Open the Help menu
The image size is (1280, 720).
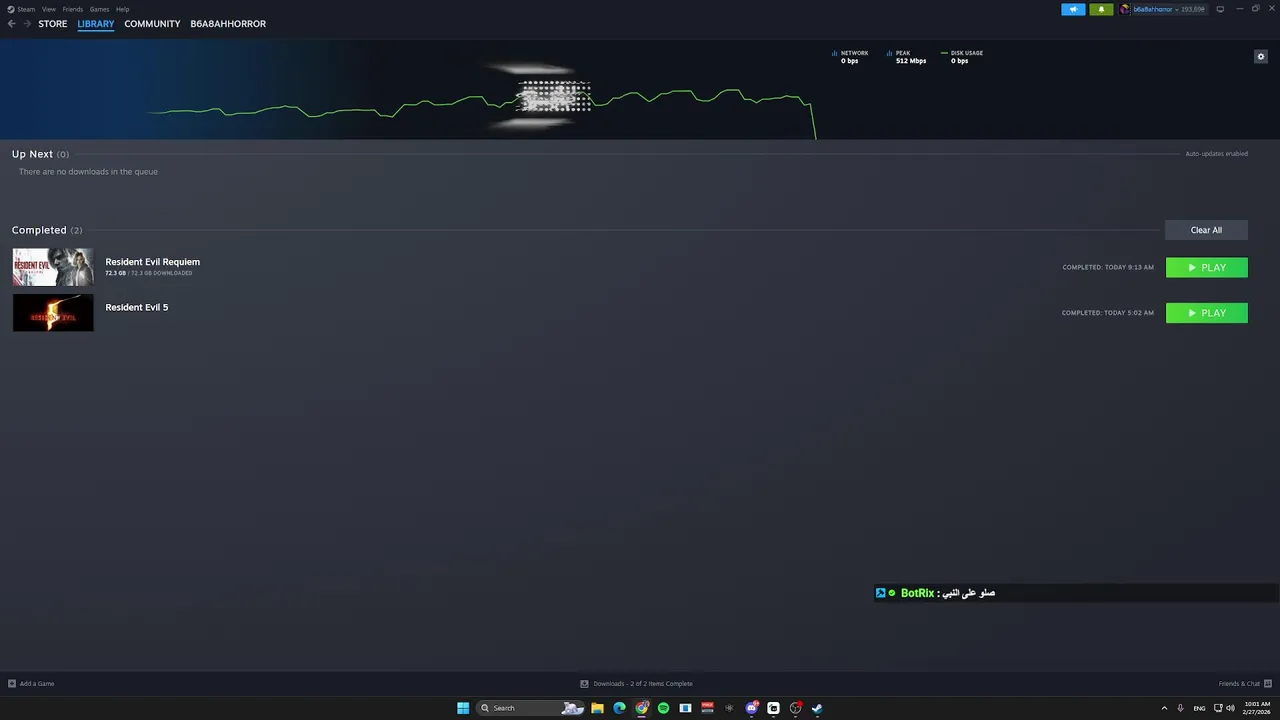(x=122, y=9)
